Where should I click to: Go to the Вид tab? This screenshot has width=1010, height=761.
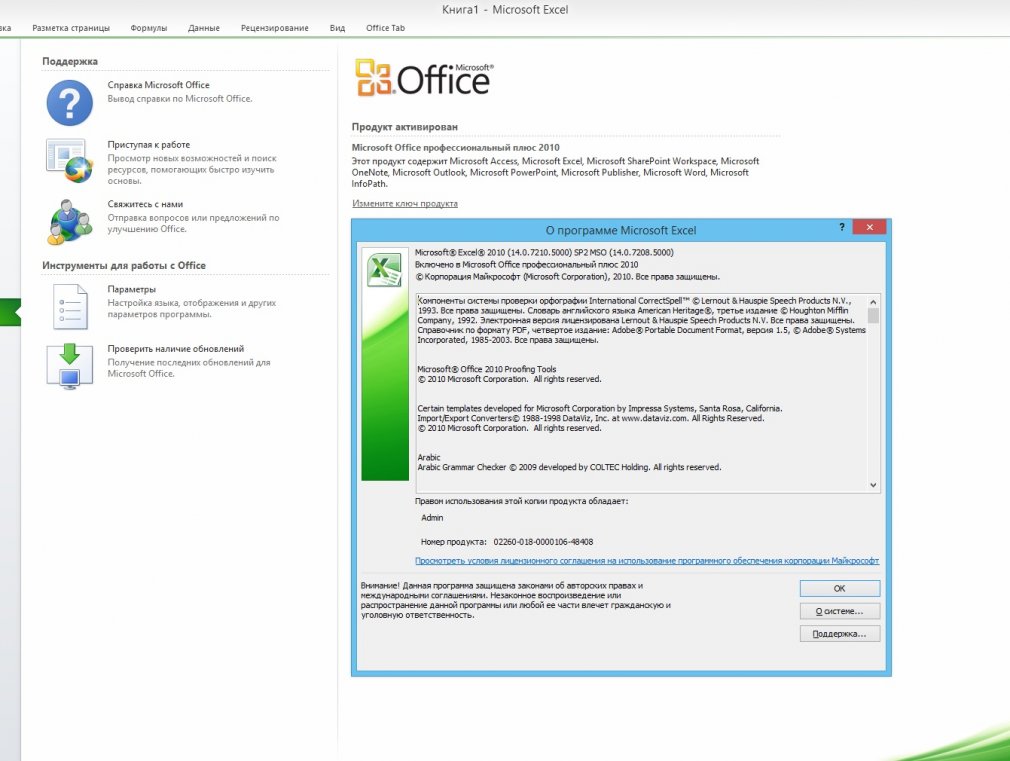click(x=337, y=28)
